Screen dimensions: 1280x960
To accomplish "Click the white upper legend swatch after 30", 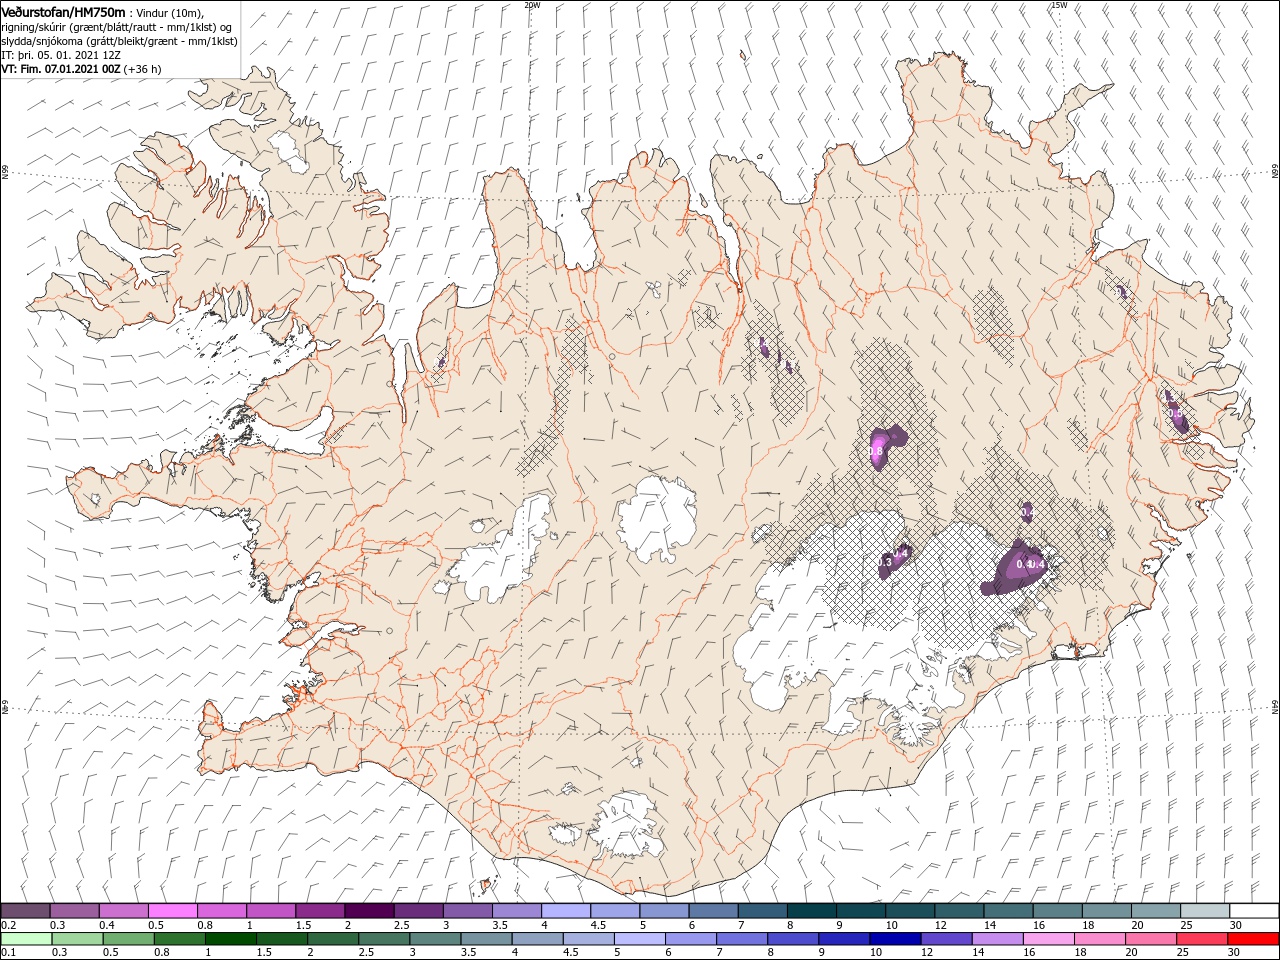I will coord(1255,911).
